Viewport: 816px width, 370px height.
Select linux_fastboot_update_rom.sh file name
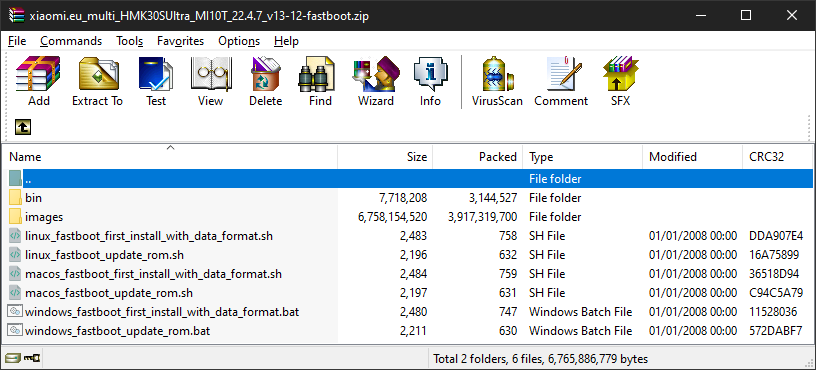(104, 255)
